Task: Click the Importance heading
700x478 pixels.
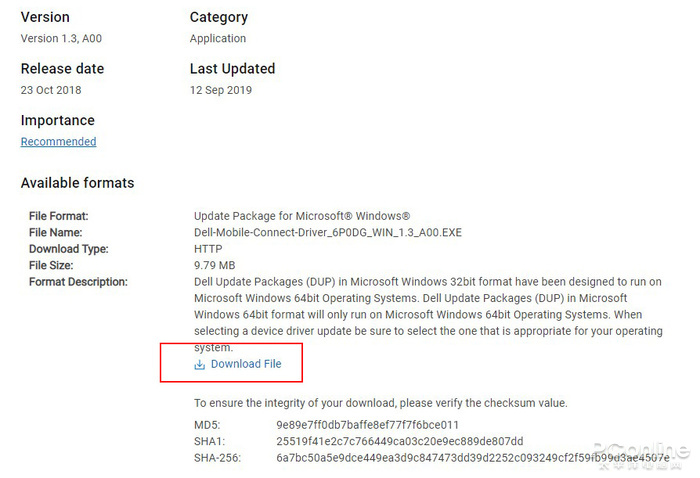Action: pyautogui.click(x=57, y=121)
